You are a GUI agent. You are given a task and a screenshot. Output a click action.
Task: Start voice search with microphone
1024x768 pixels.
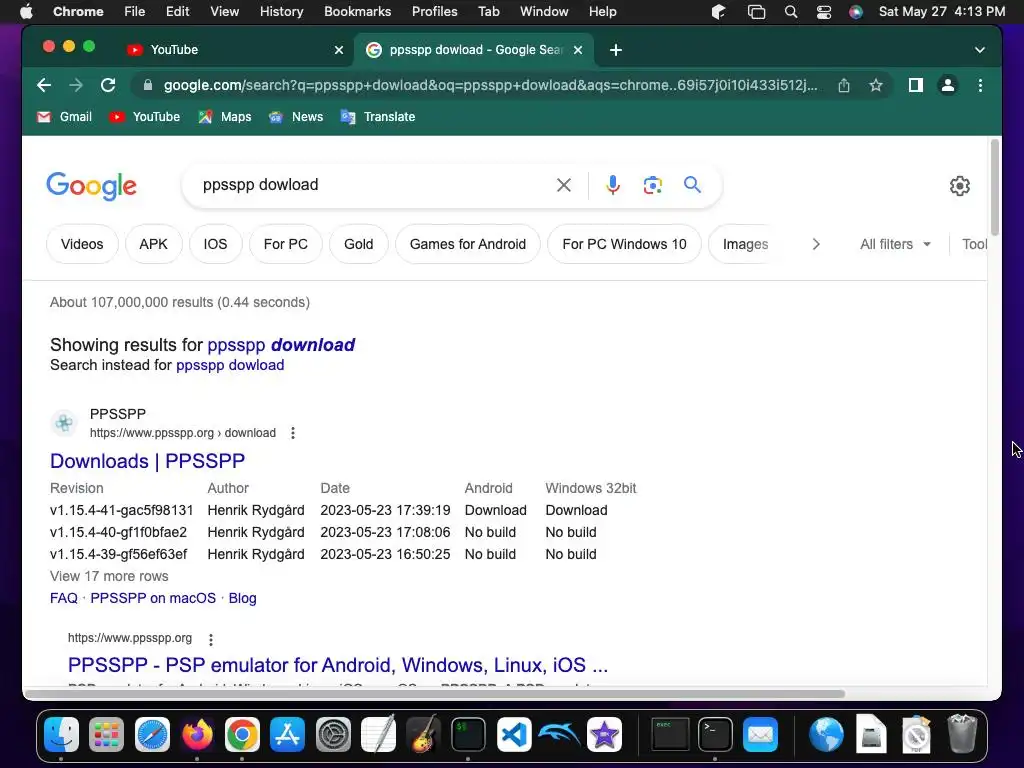pos(613,185)
